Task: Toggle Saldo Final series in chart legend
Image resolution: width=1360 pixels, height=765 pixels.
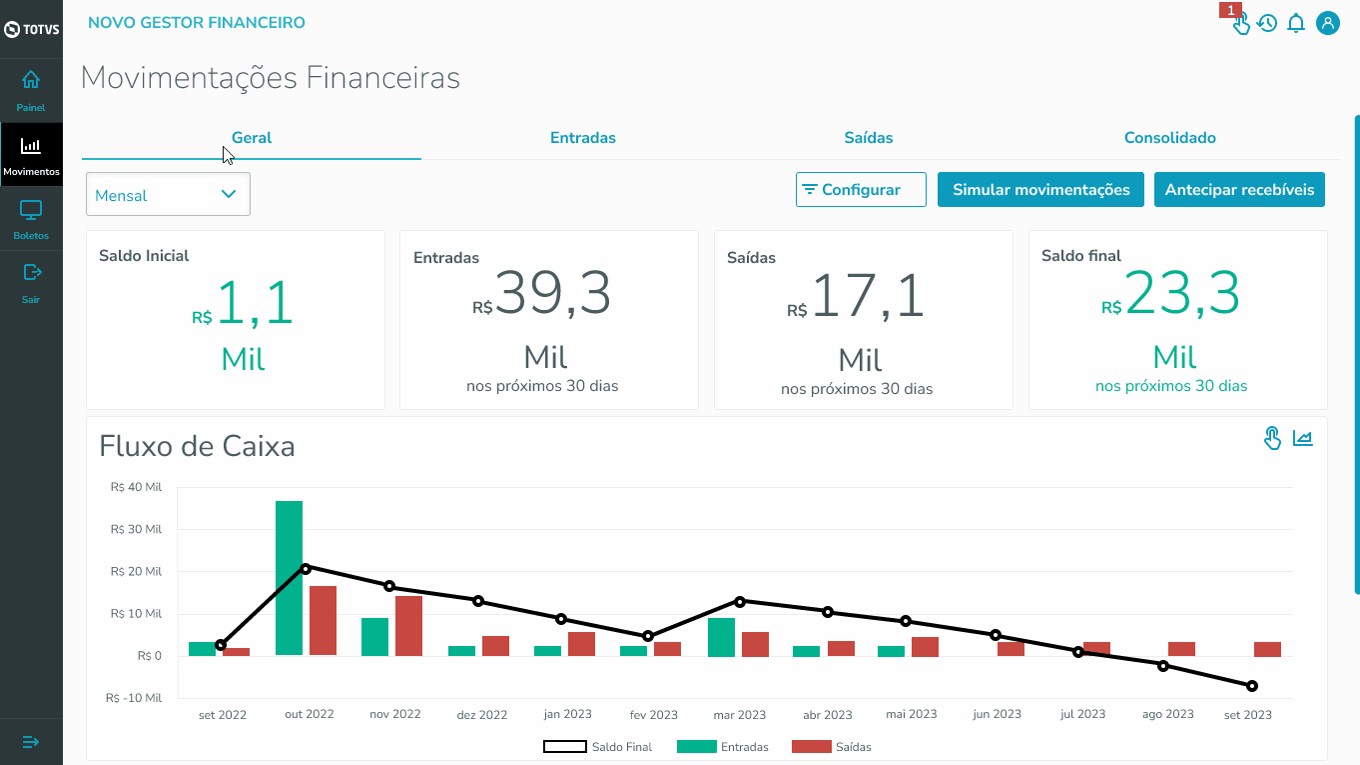Action: [x=598, y=747]
